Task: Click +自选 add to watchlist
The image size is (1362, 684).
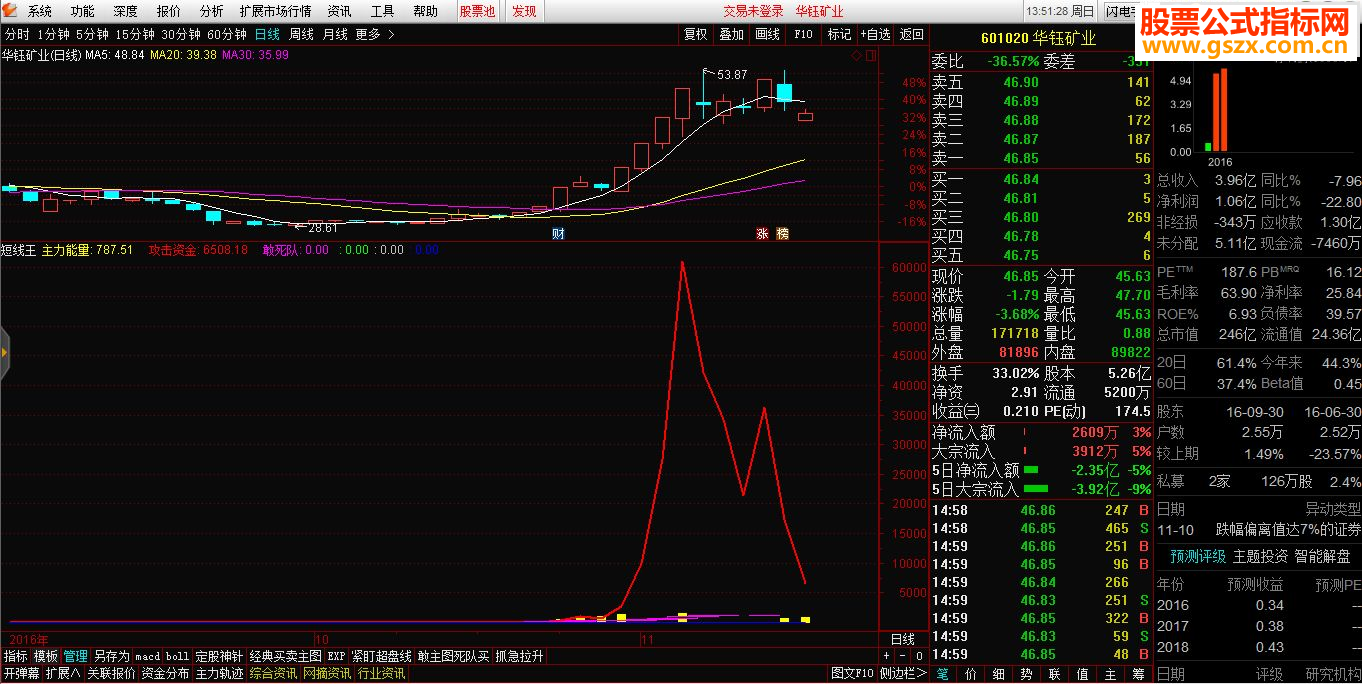Action: [x=875, y=34]
